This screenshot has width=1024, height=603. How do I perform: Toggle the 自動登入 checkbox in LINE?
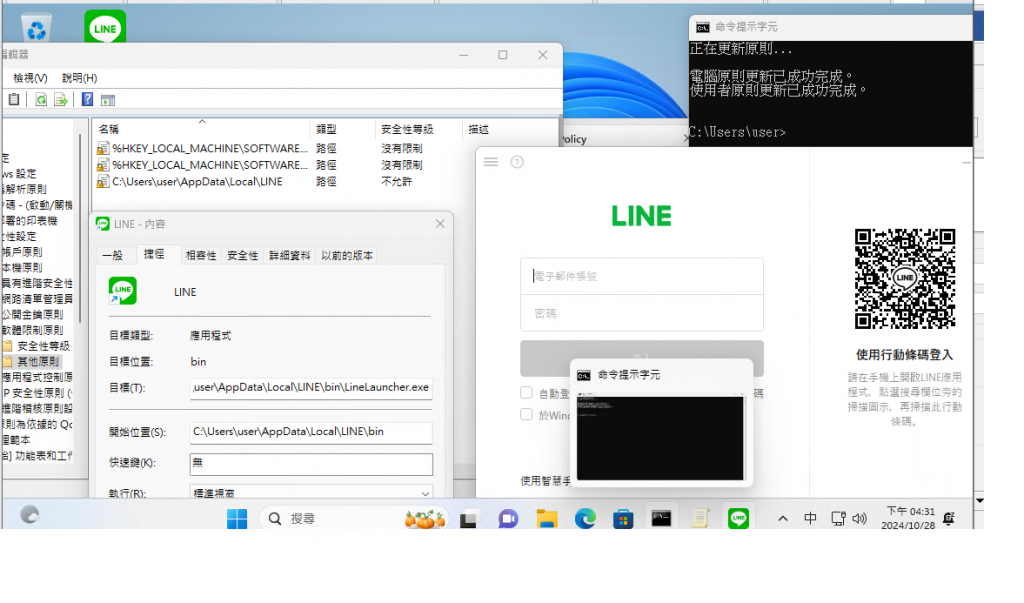coord(526,393)
